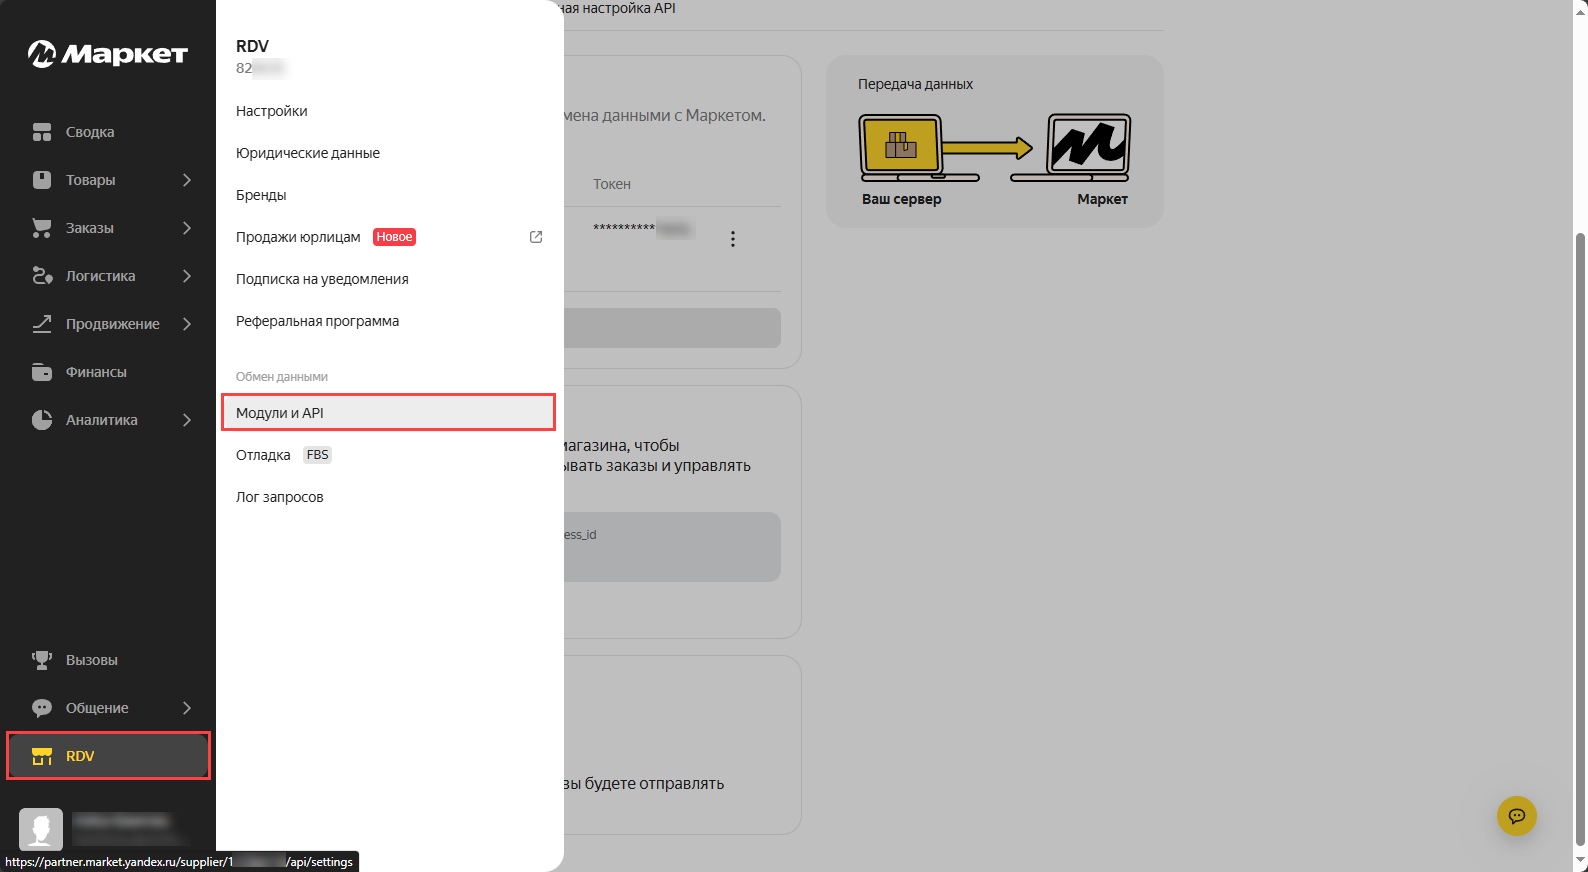Screen dimensions: 1588x872
Task: Click the Вызовы trophy icon
Action: click(x=42, y=660)
